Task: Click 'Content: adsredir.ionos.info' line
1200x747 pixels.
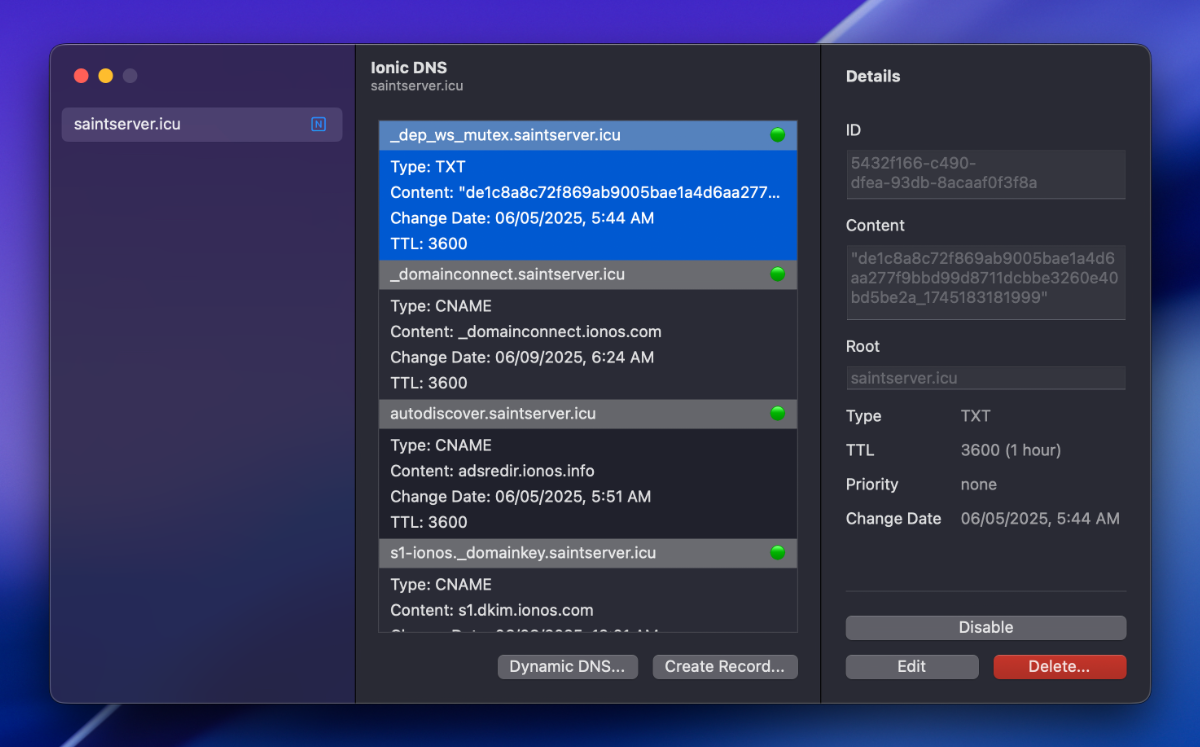Action: (493, 471)
